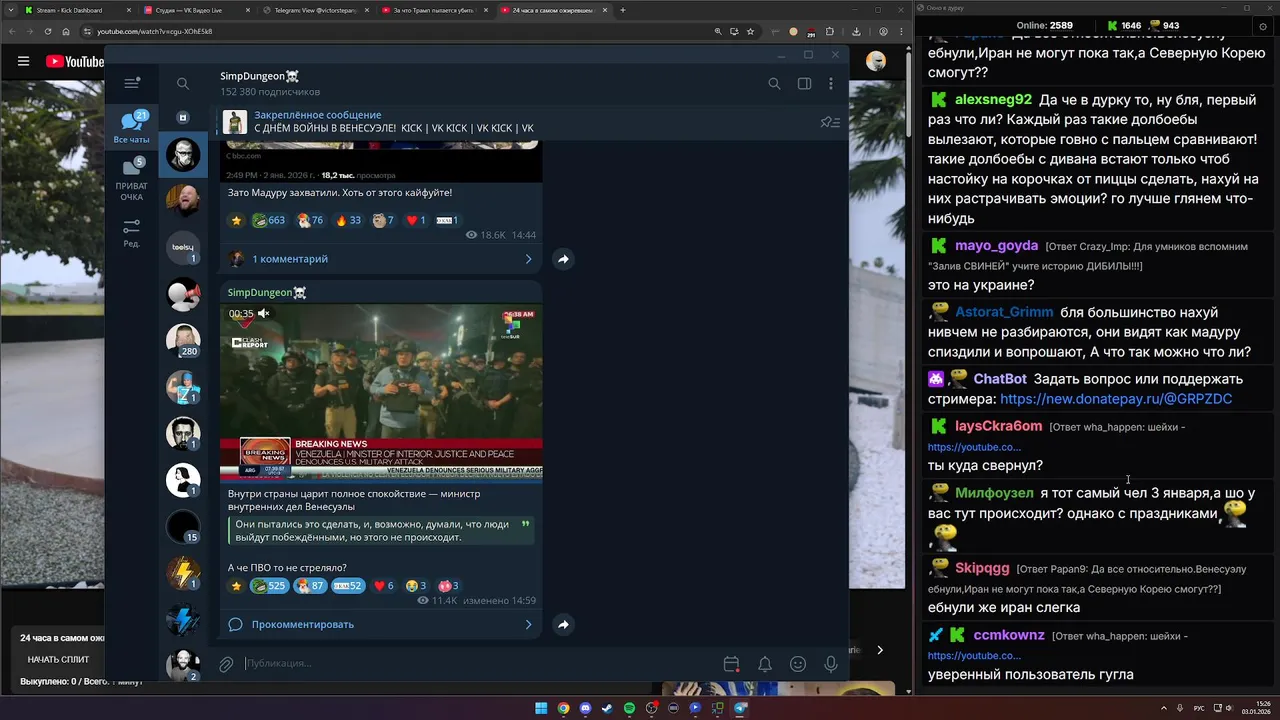
Task: Open Windows Start menu
Action: 541,708
